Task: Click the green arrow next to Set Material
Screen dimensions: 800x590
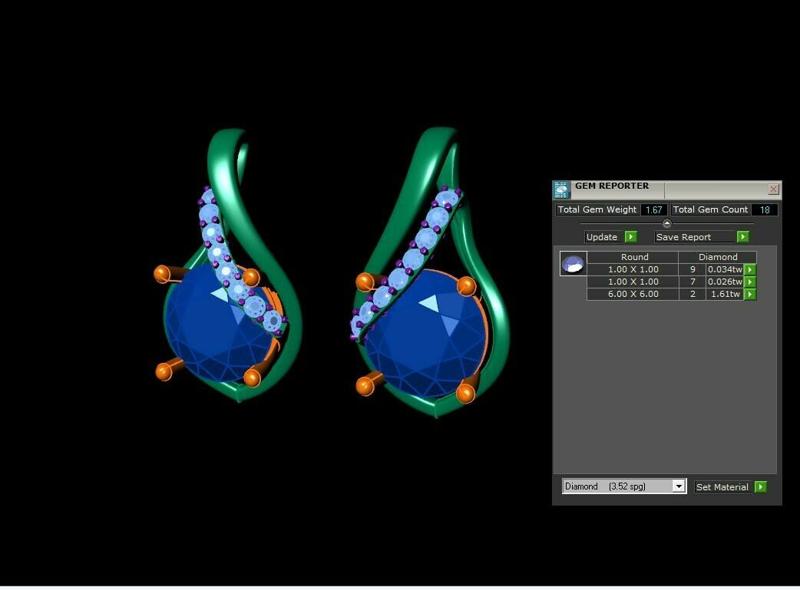Action: click(x=760, y=487)
